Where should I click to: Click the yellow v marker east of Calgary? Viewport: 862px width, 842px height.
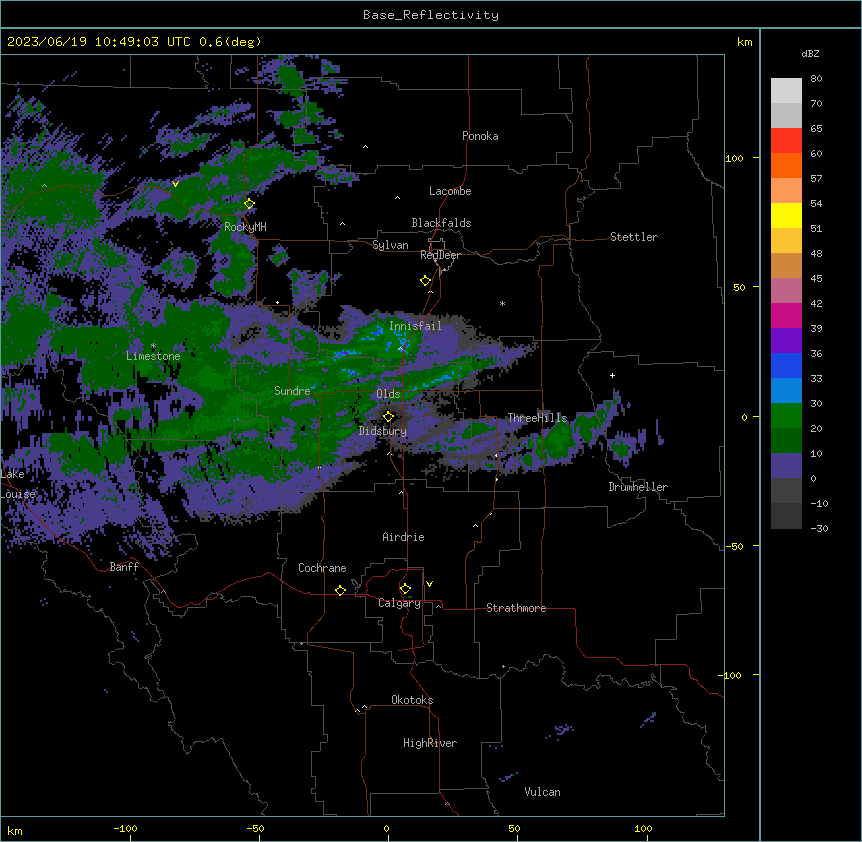pyautogui.click(x=429, y=584)
